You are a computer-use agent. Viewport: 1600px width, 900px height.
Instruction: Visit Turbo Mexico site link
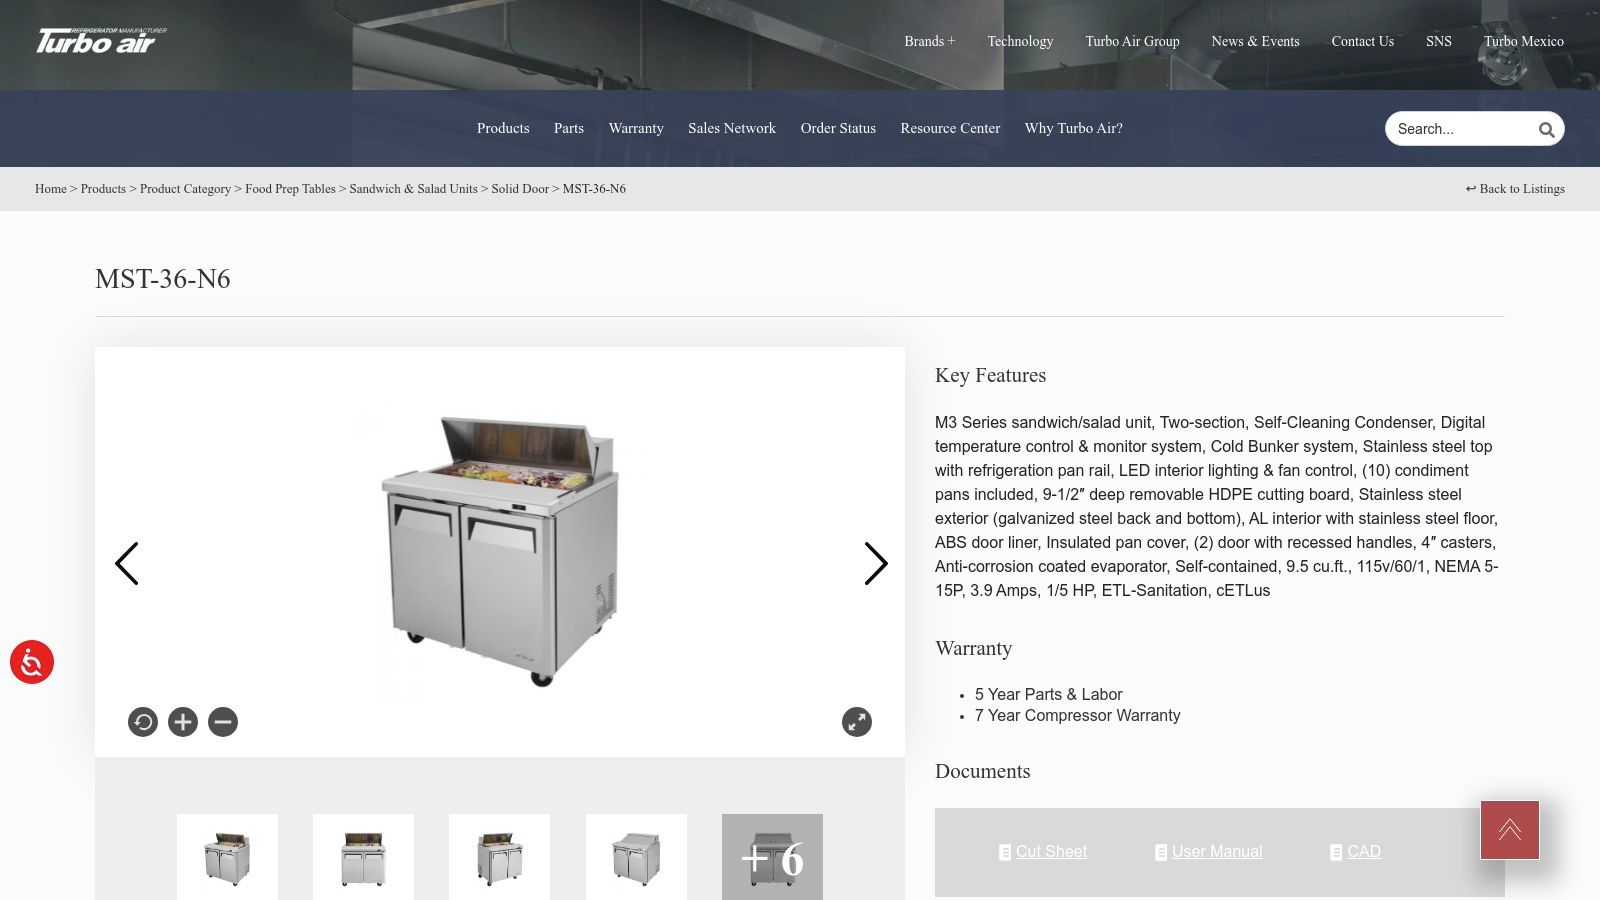tap(1523, 41)
